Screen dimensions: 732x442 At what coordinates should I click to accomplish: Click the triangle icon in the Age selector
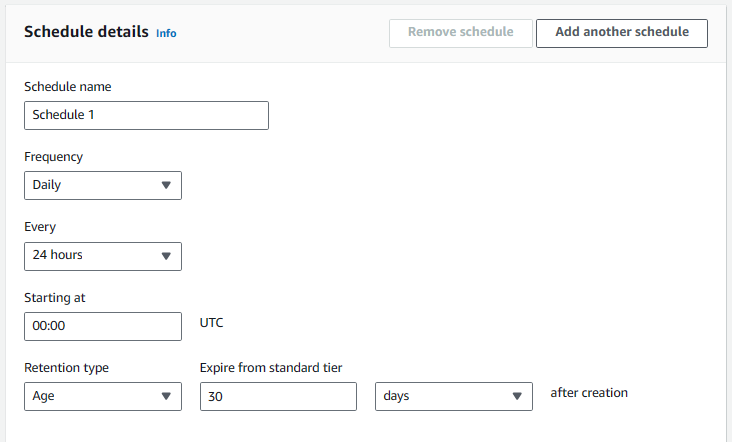tap(166, 396)
